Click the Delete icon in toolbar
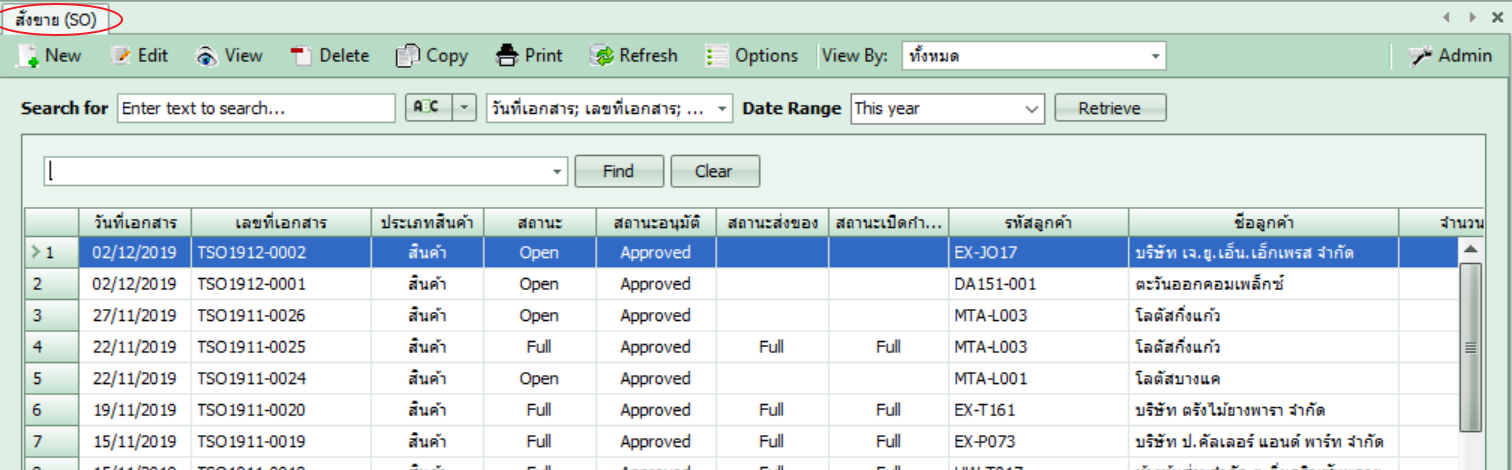This screenshot has height=470, width=1512. click(301, 56)
